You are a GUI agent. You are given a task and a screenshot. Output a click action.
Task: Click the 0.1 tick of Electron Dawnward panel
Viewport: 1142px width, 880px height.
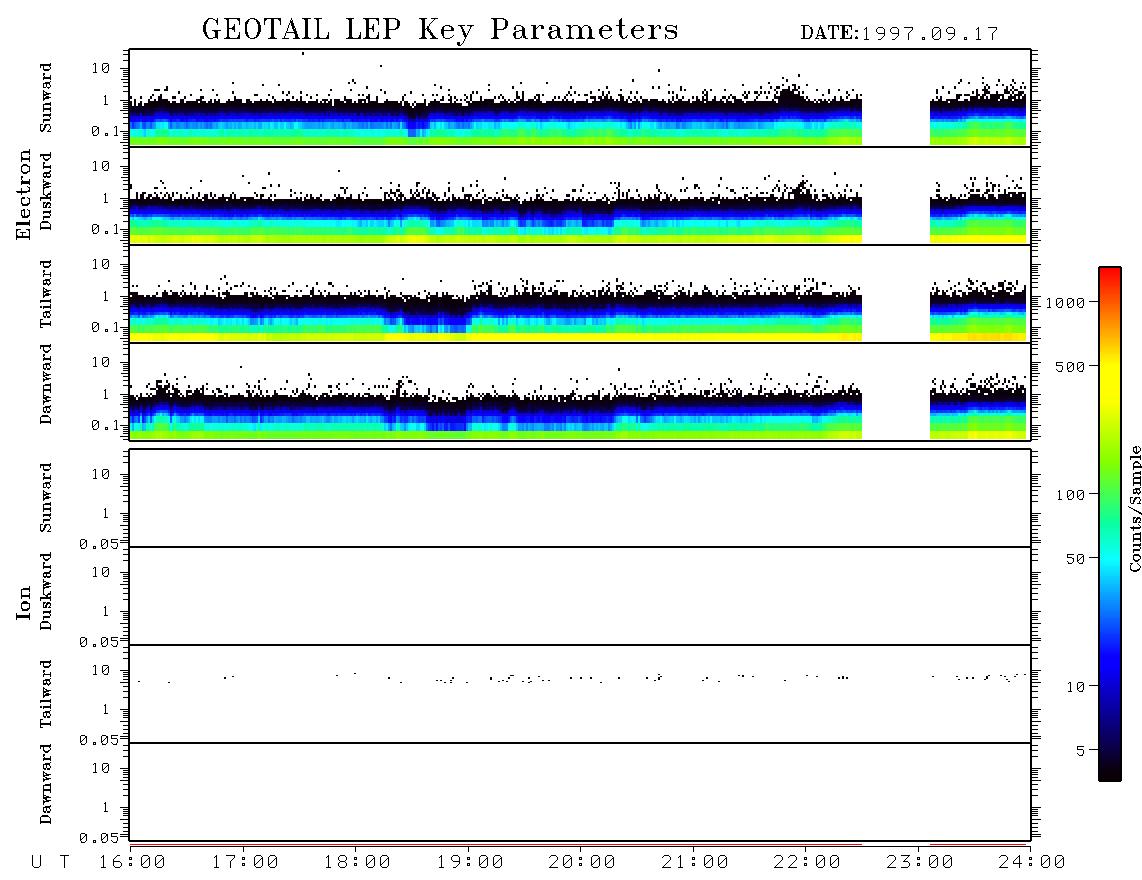(104, 425)
